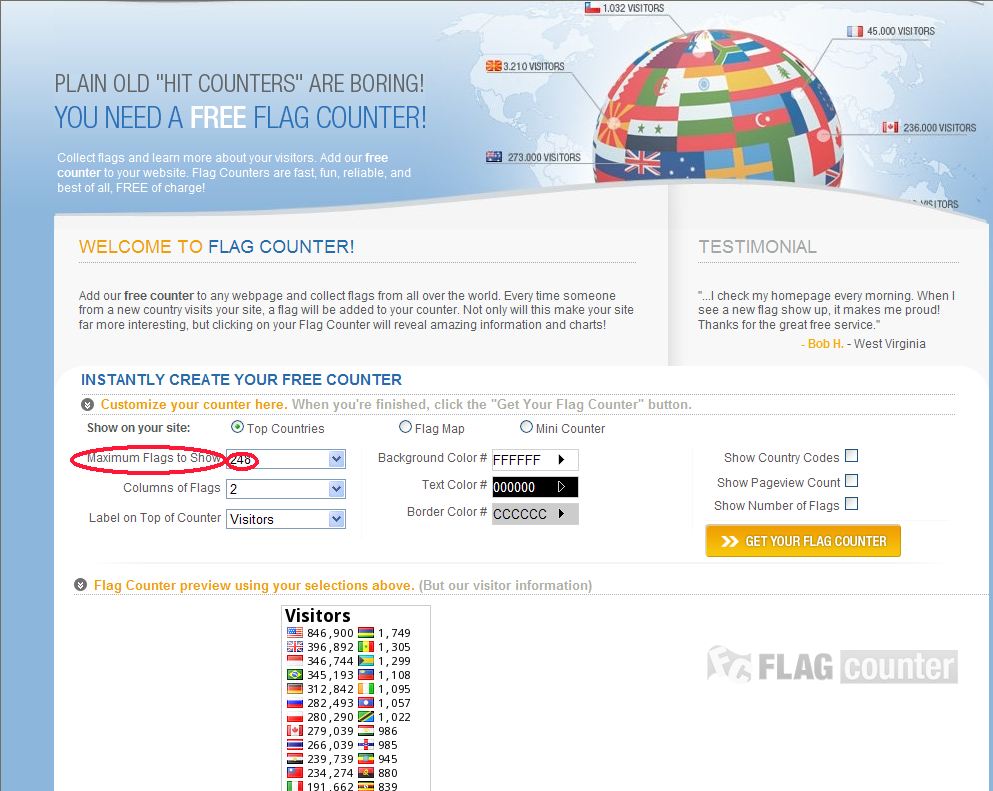Open the Bob H. testimonial link

point(825,343)
